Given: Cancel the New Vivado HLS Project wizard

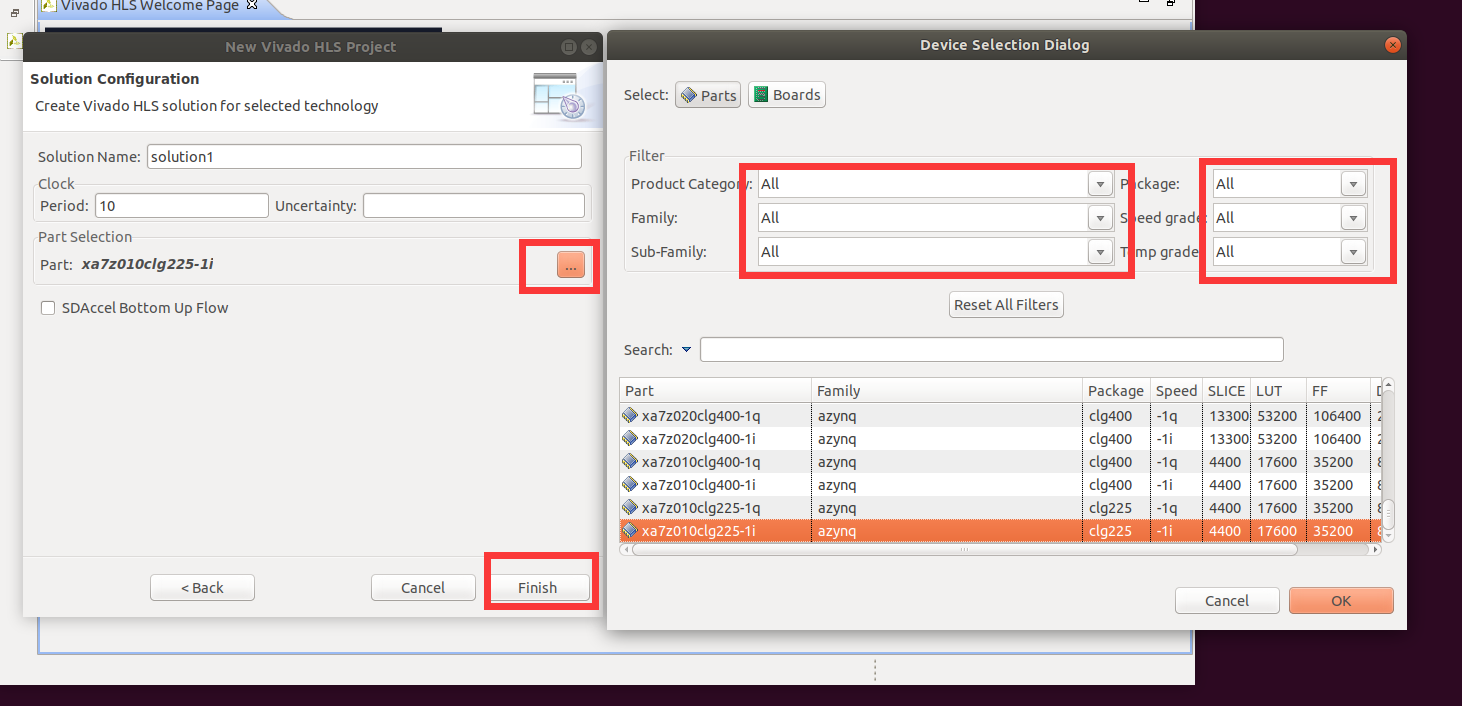Looking at the screenshot, I should coord(423,587).
